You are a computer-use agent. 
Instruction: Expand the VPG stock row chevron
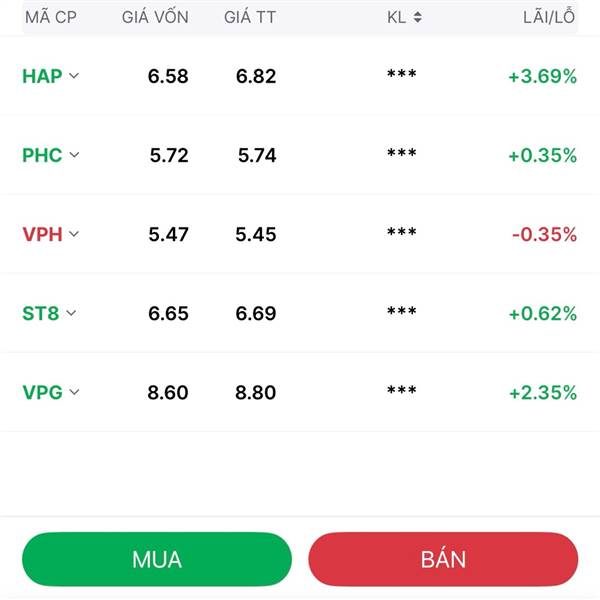point(74,392)
